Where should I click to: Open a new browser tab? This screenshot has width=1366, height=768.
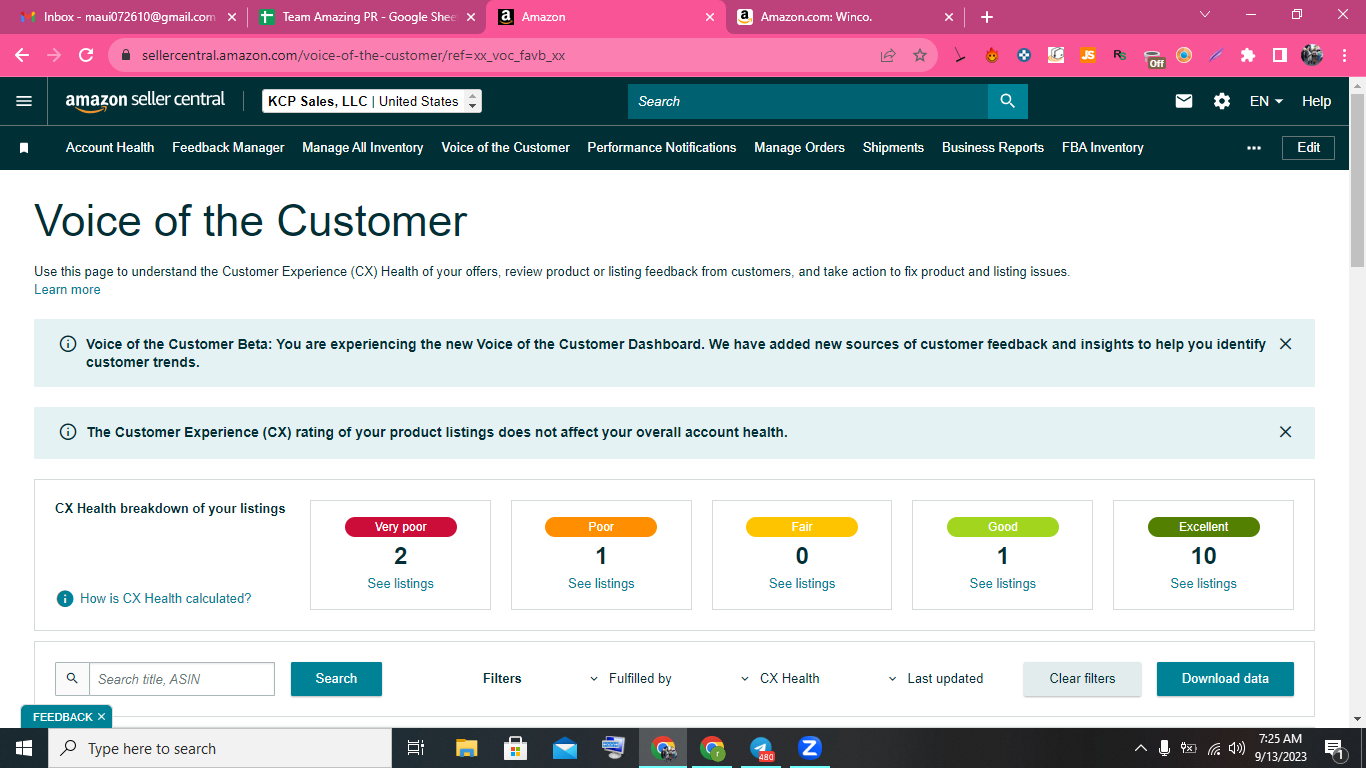coord(987,17)
